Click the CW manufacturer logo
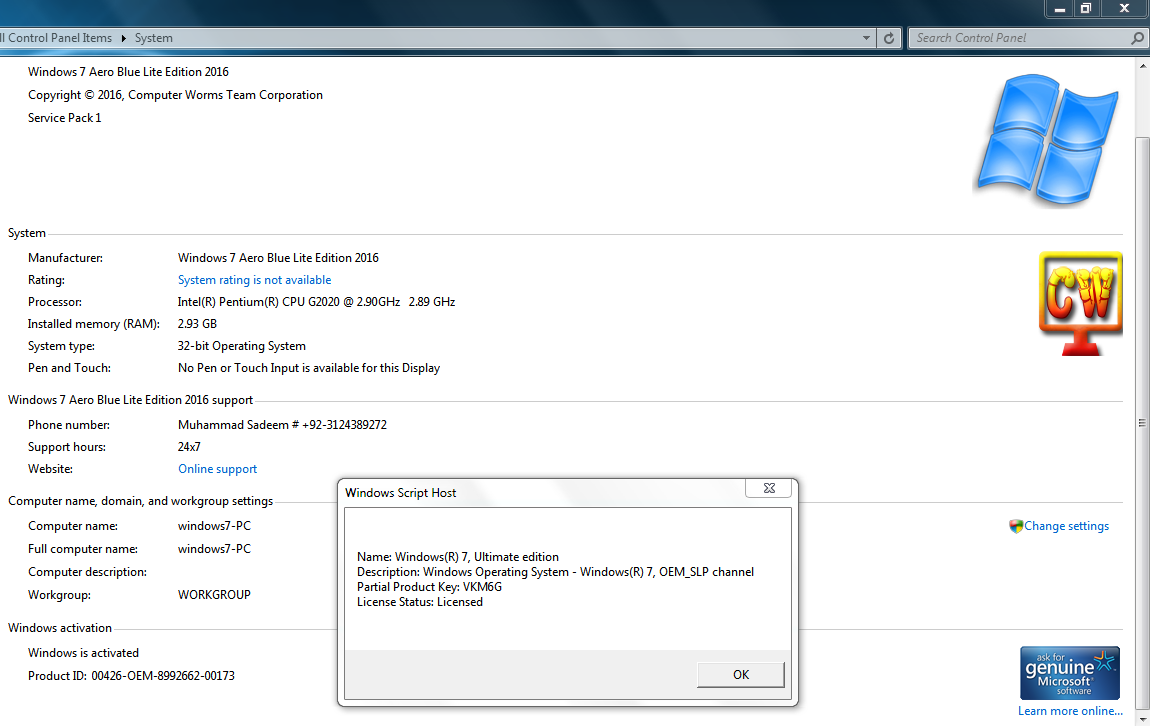The image size is (1150, 726). click(1080, 304)
